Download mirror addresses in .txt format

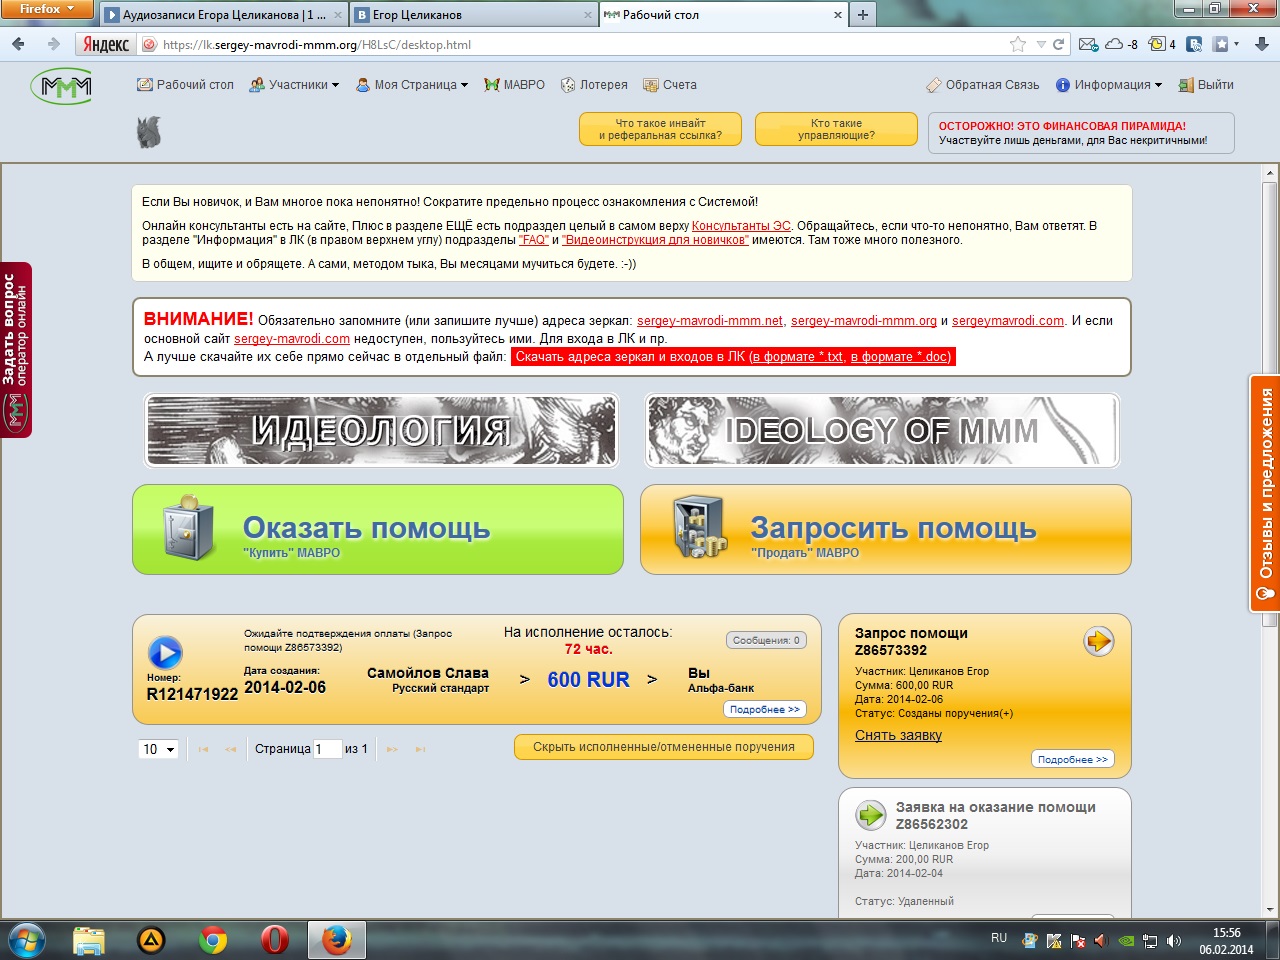click(798, 357)
